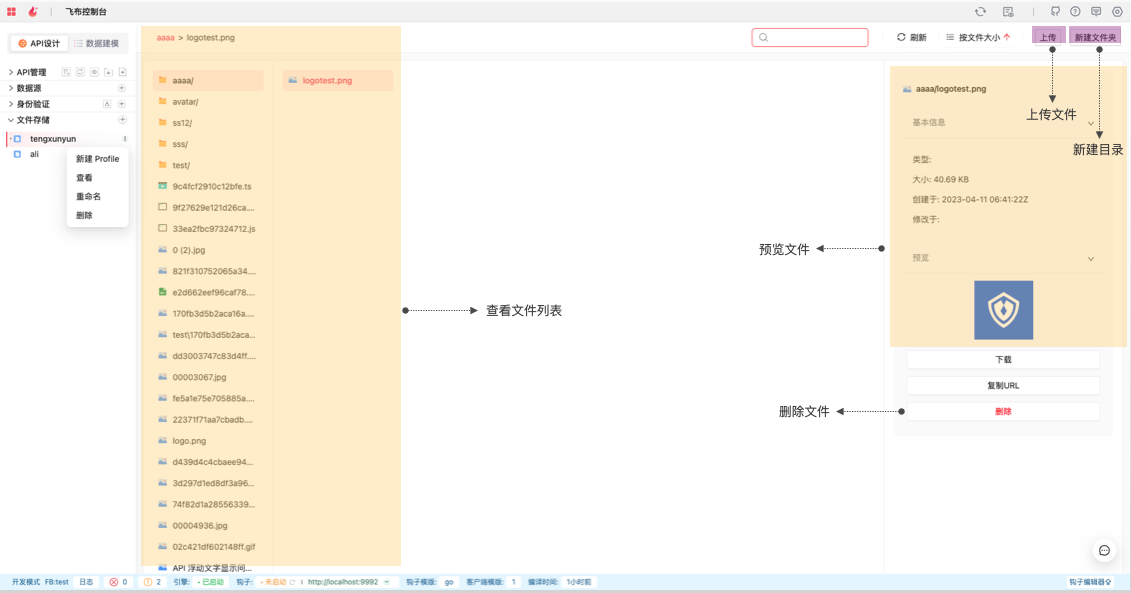Collapse the 预览 section chevron
This screenshot has width=1131, height=593.
(x=1091, y=259)
